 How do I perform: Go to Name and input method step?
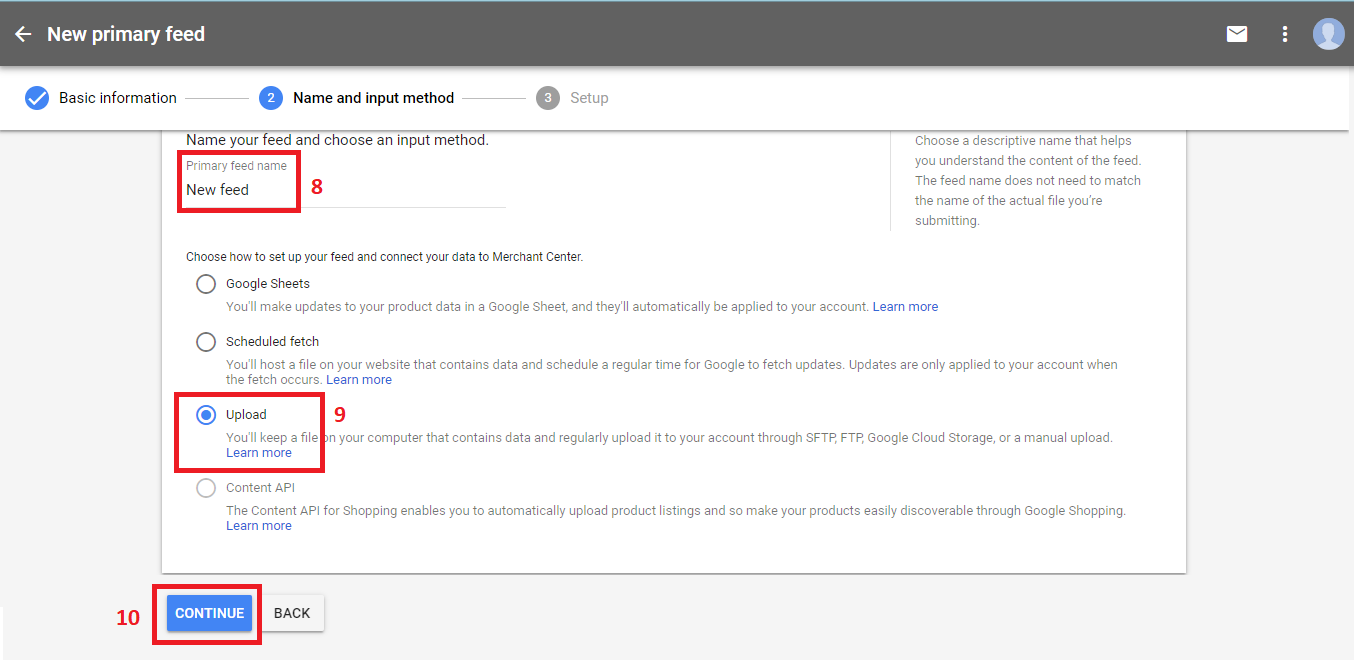click(x=373, y=98)
